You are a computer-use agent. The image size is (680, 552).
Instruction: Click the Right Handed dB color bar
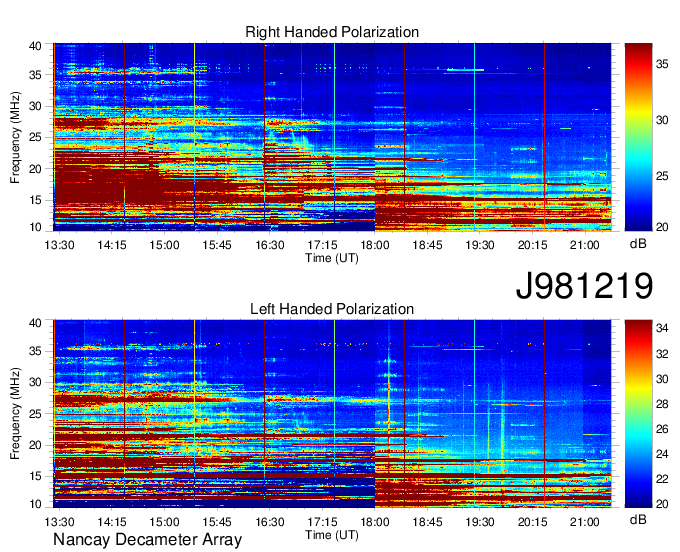point(638,137)
